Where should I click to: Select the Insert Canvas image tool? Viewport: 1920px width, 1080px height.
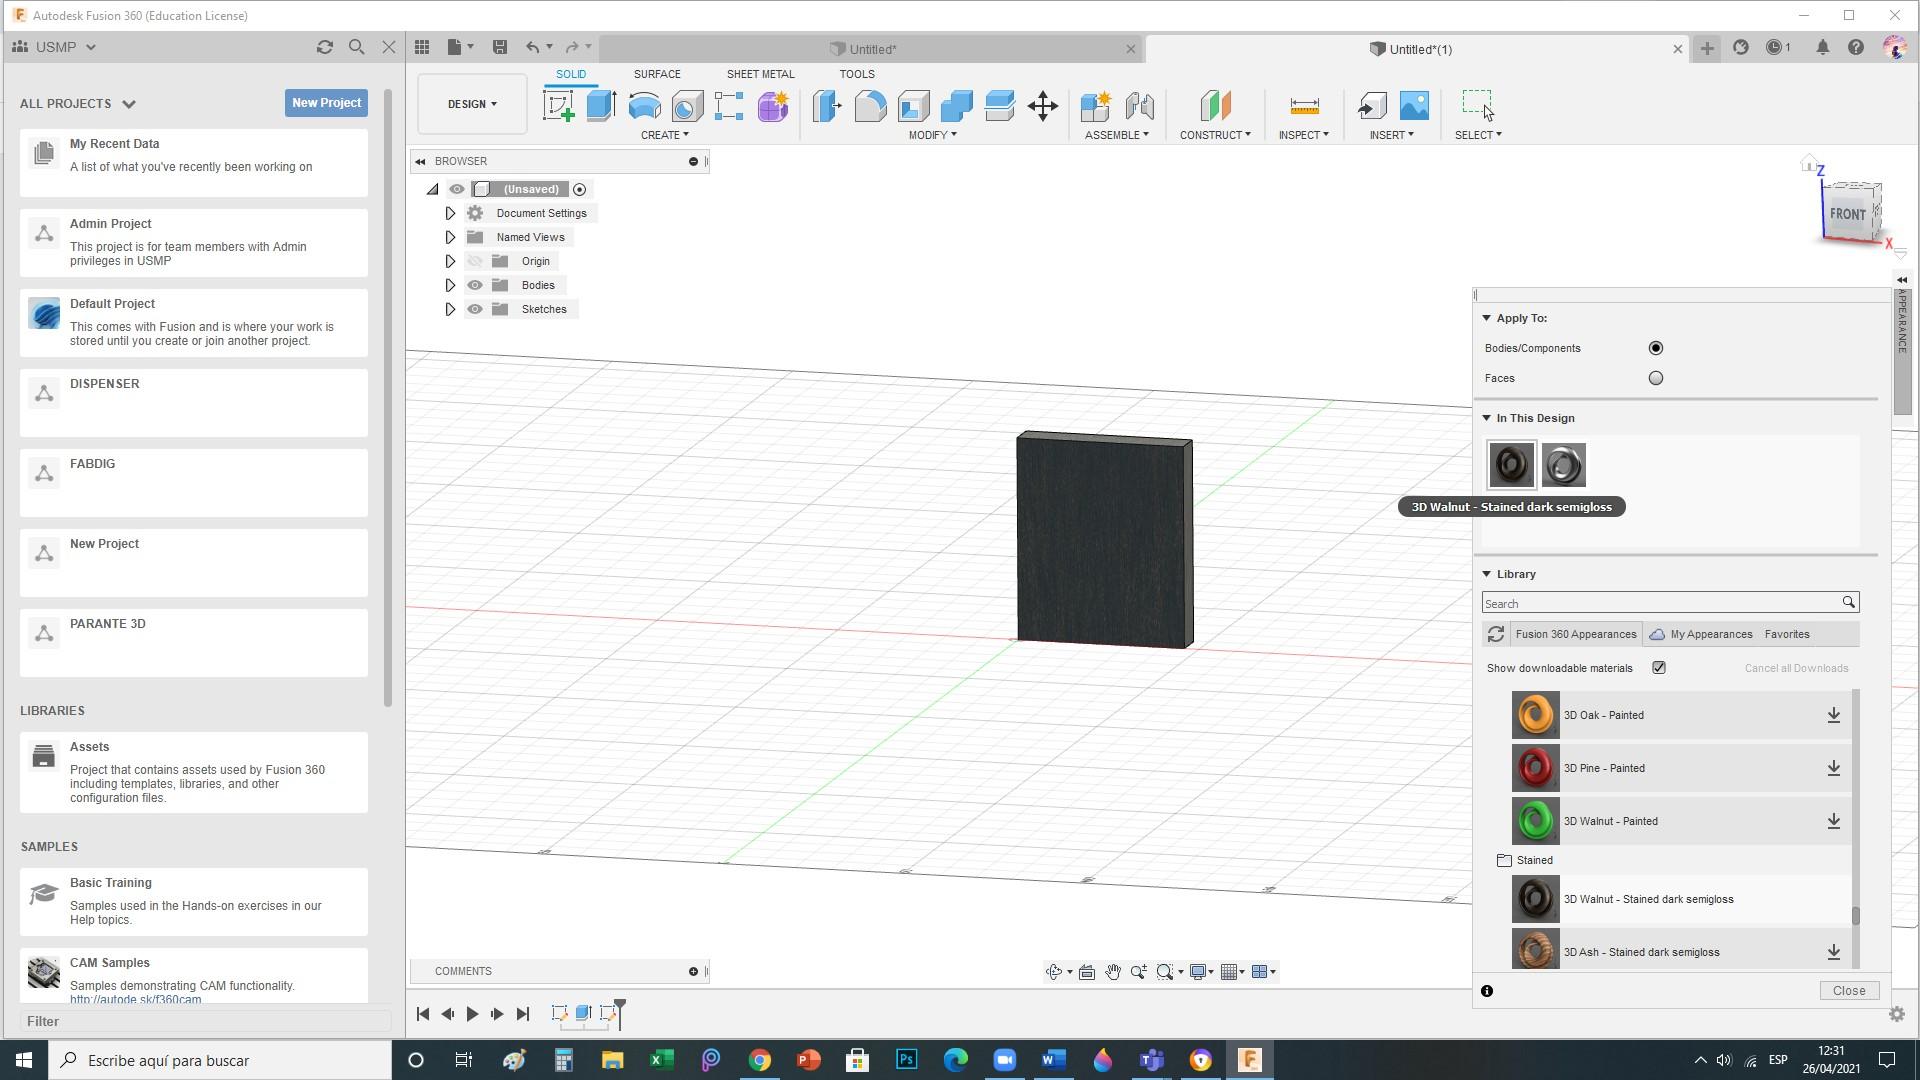coord(1414,106)
